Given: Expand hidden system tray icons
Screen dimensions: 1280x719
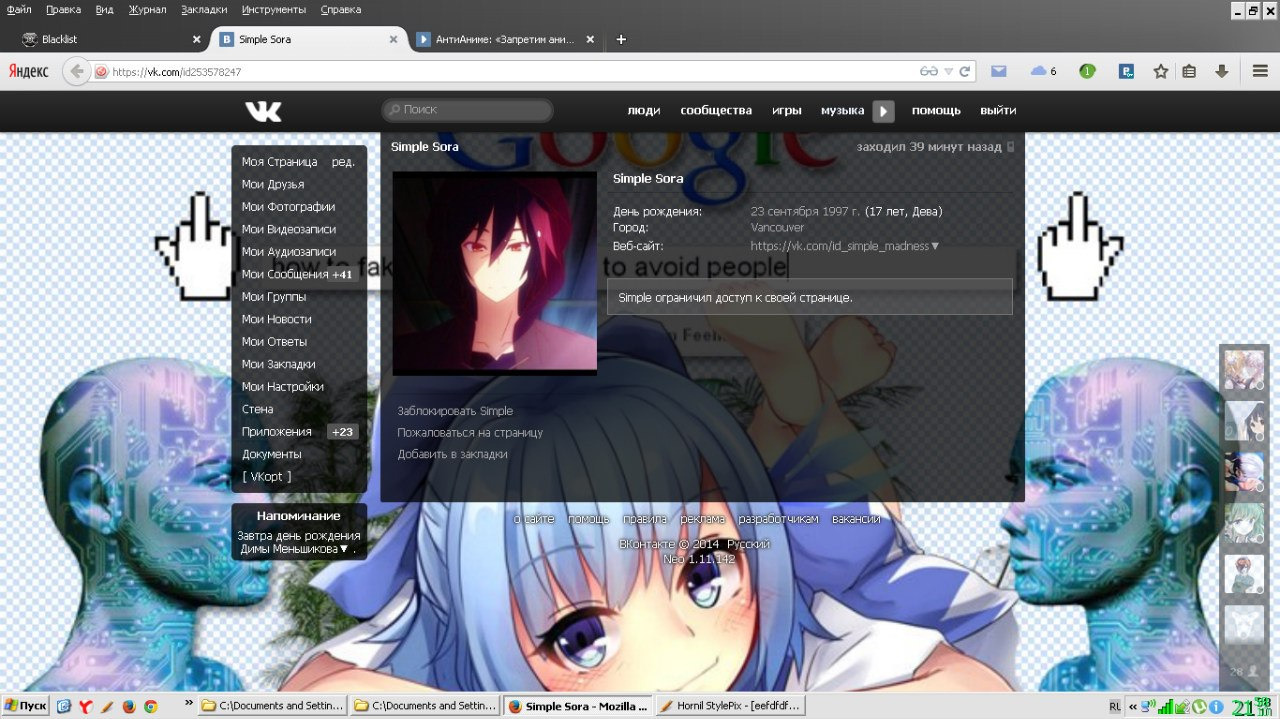Looking at the screenshot, I should [x=1134, y=706].
